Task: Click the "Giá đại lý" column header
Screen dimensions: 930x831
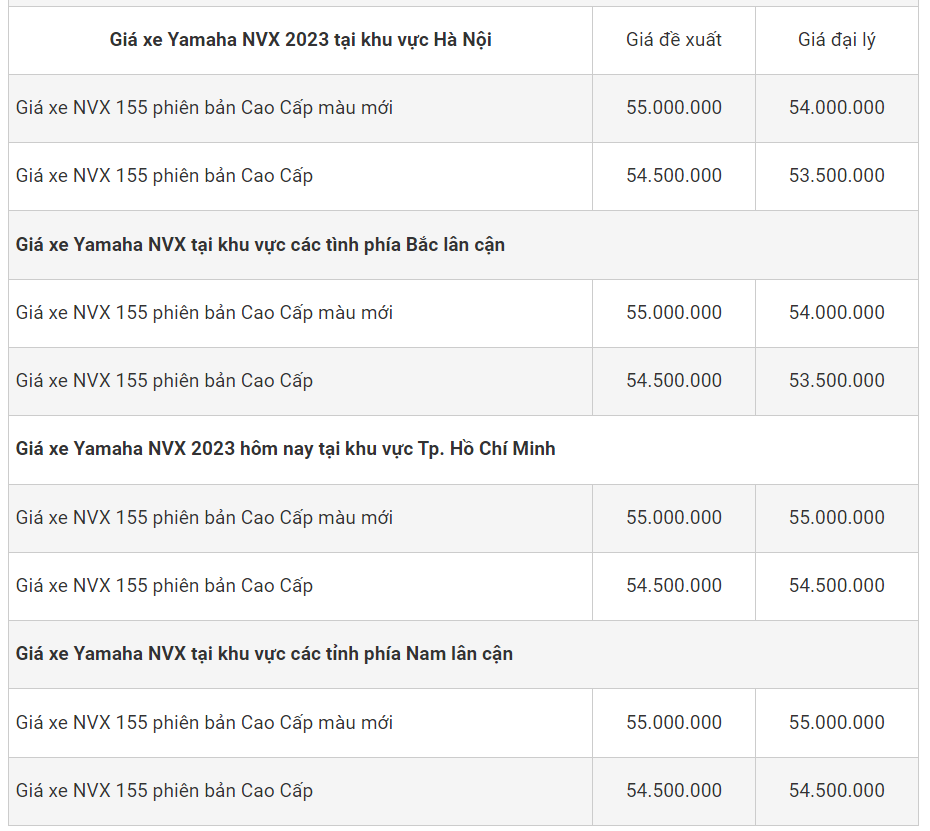Action: coord(836,40)
